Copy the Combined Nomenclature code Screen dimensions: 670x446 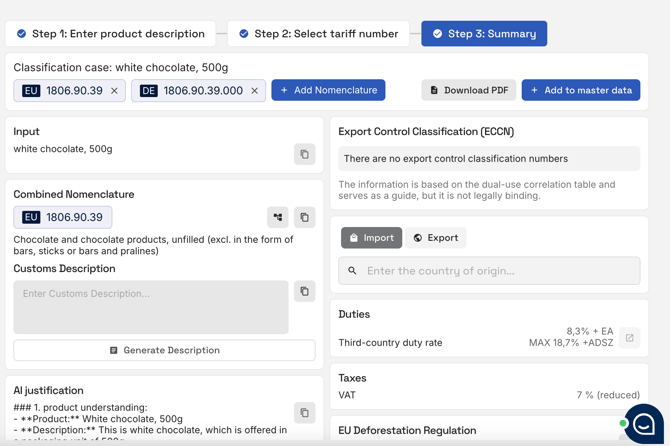tap(304, 217)
